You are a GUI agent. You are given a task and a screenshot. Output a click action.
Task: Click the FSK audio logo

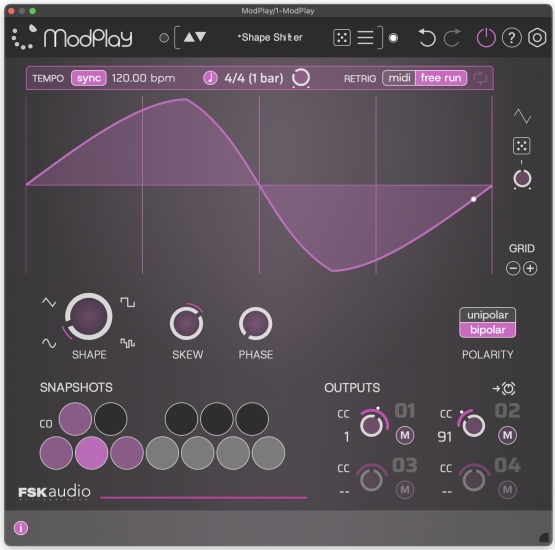[x=54, y=492]
